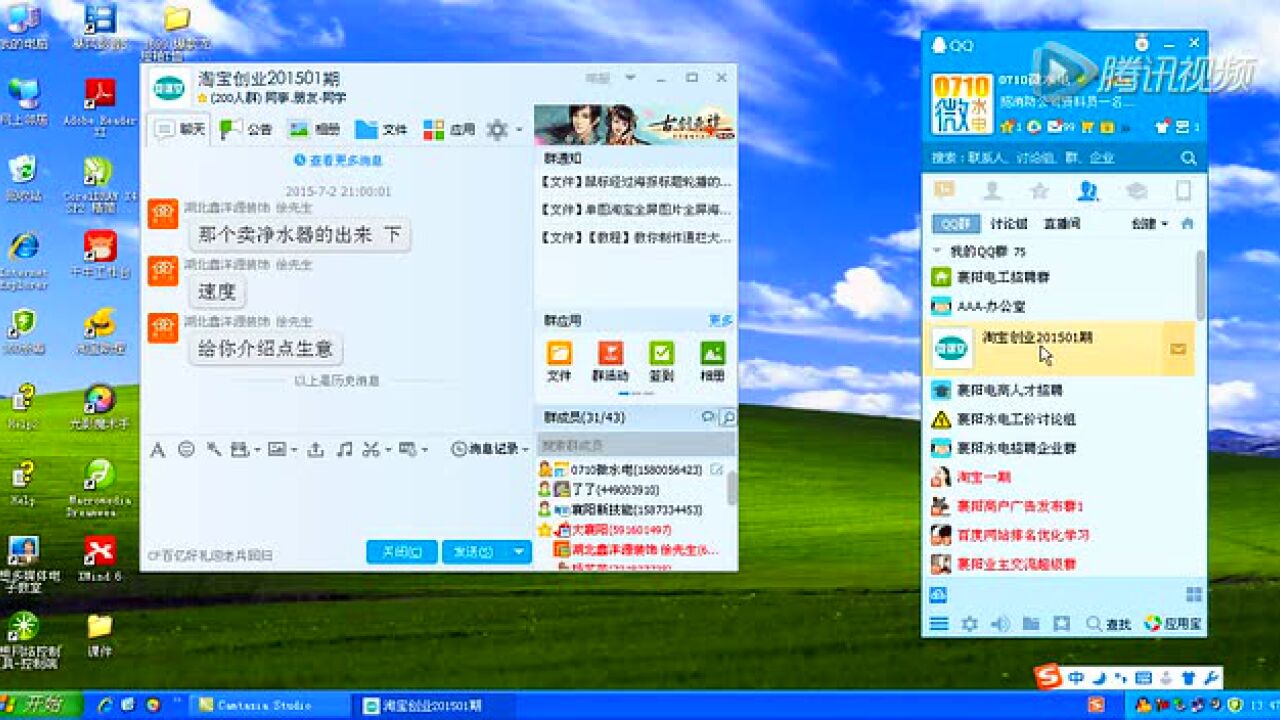
Task: Open the 签到 check-in app icon
Action: (661, 361)
